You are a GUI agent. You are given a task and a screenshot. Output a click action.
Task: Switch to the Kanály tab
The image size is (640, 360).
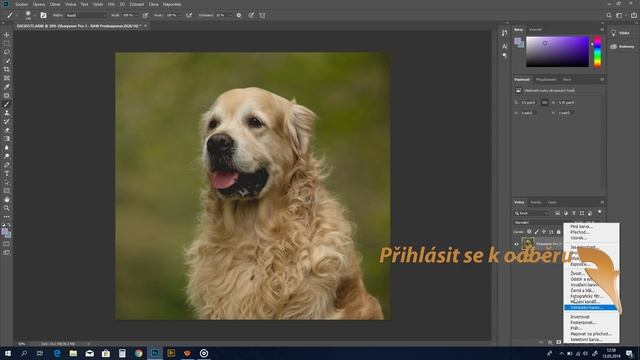[x=535, y=202]
